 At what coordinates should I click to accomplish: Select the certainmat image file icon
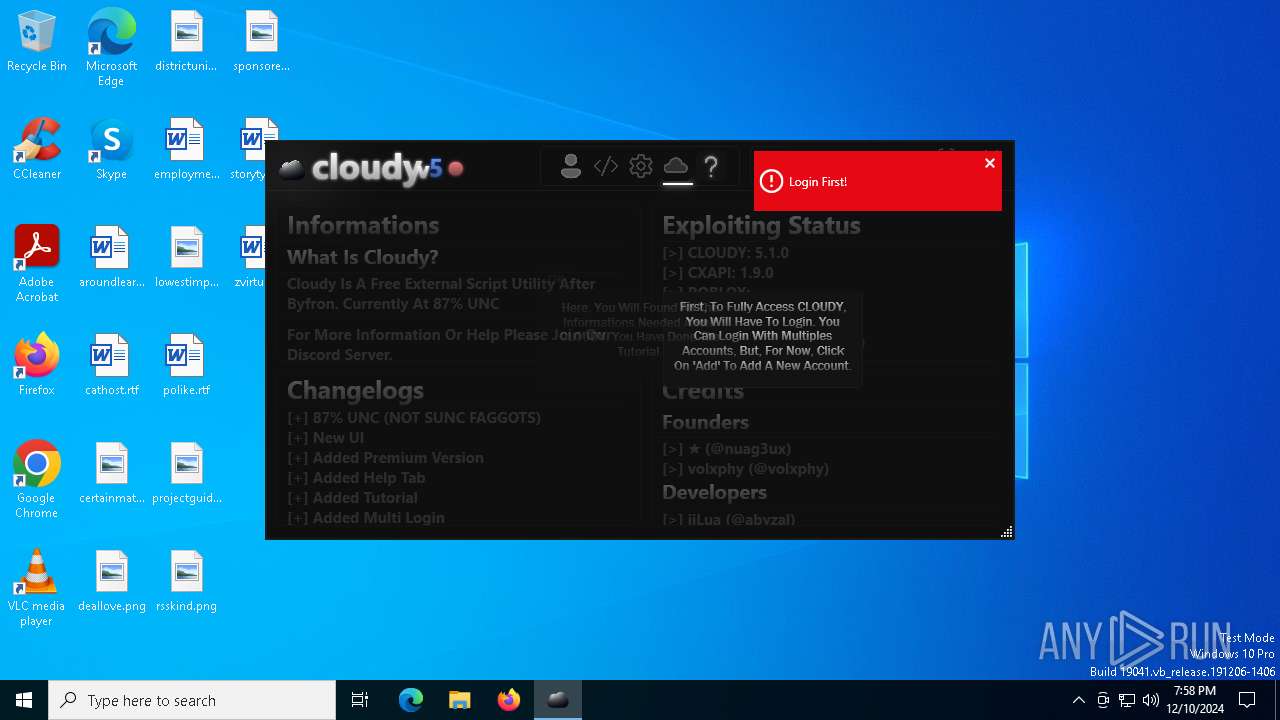coord(111,473)
